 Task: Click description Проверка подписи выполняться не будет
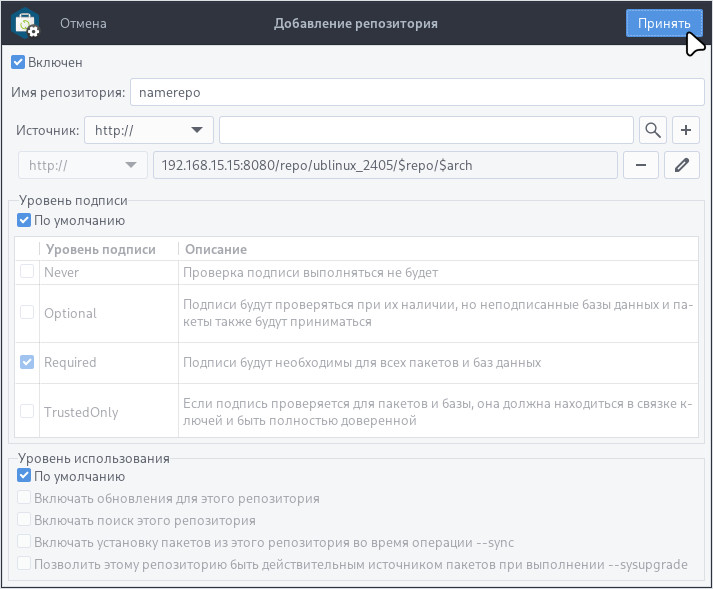(311, 272)
